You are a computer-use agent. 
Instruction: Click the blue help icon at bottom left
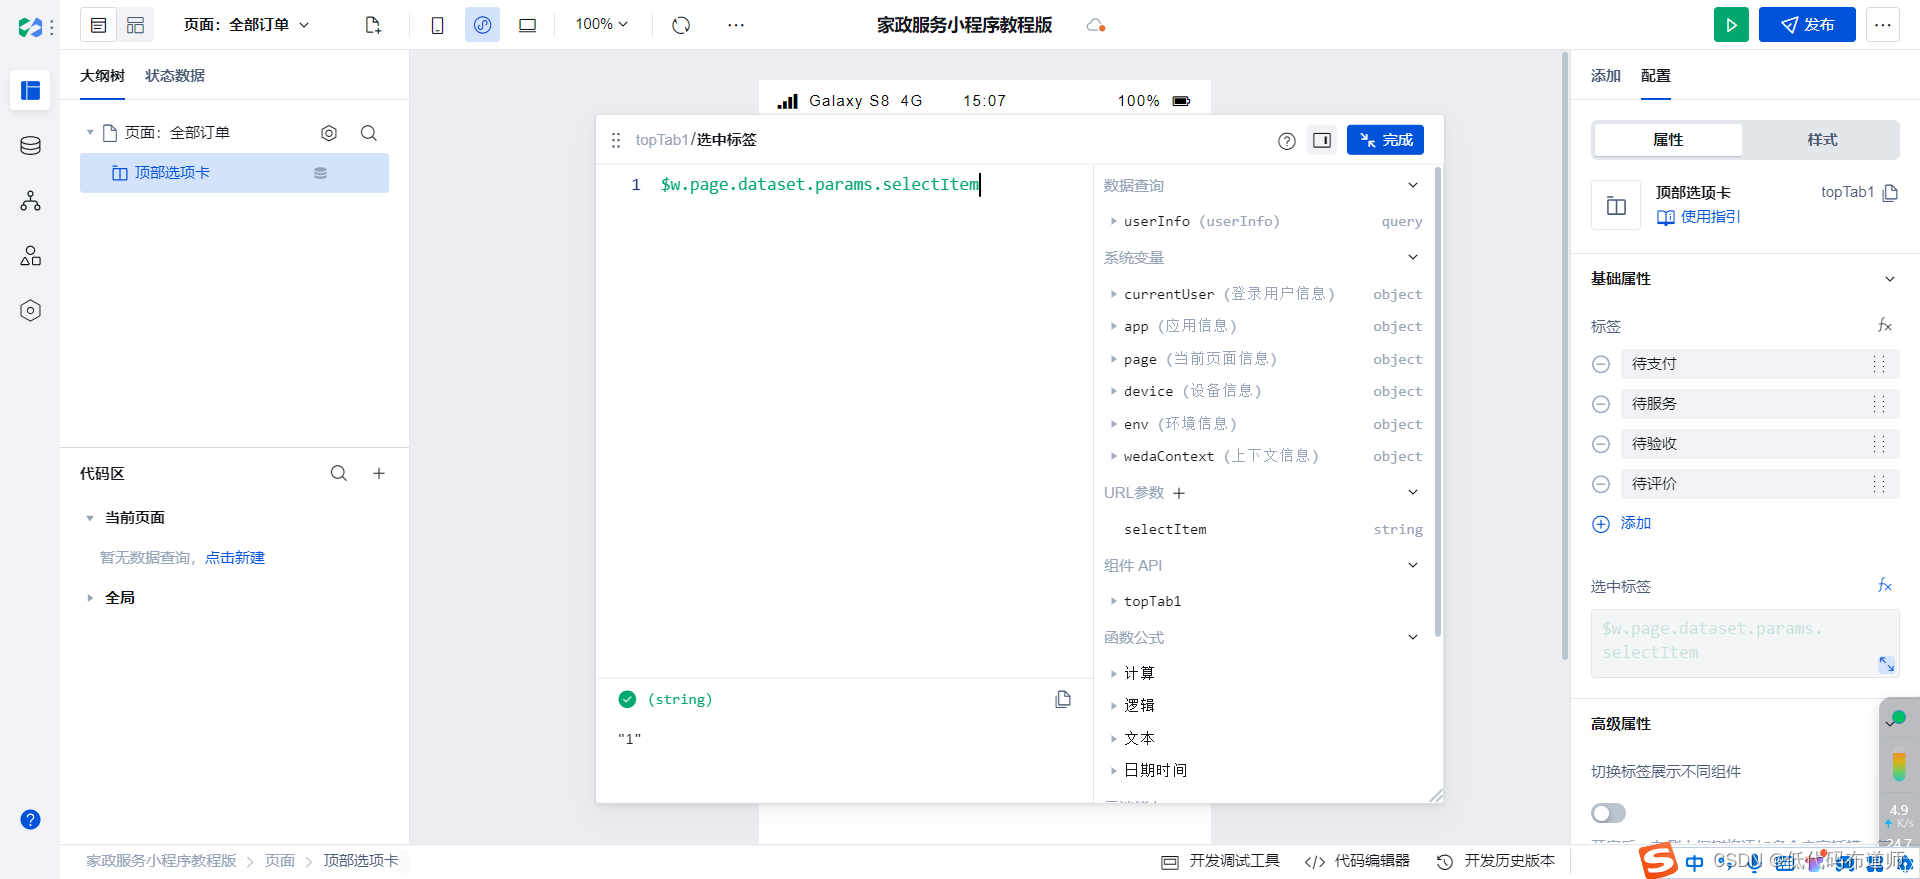(30, 819)
